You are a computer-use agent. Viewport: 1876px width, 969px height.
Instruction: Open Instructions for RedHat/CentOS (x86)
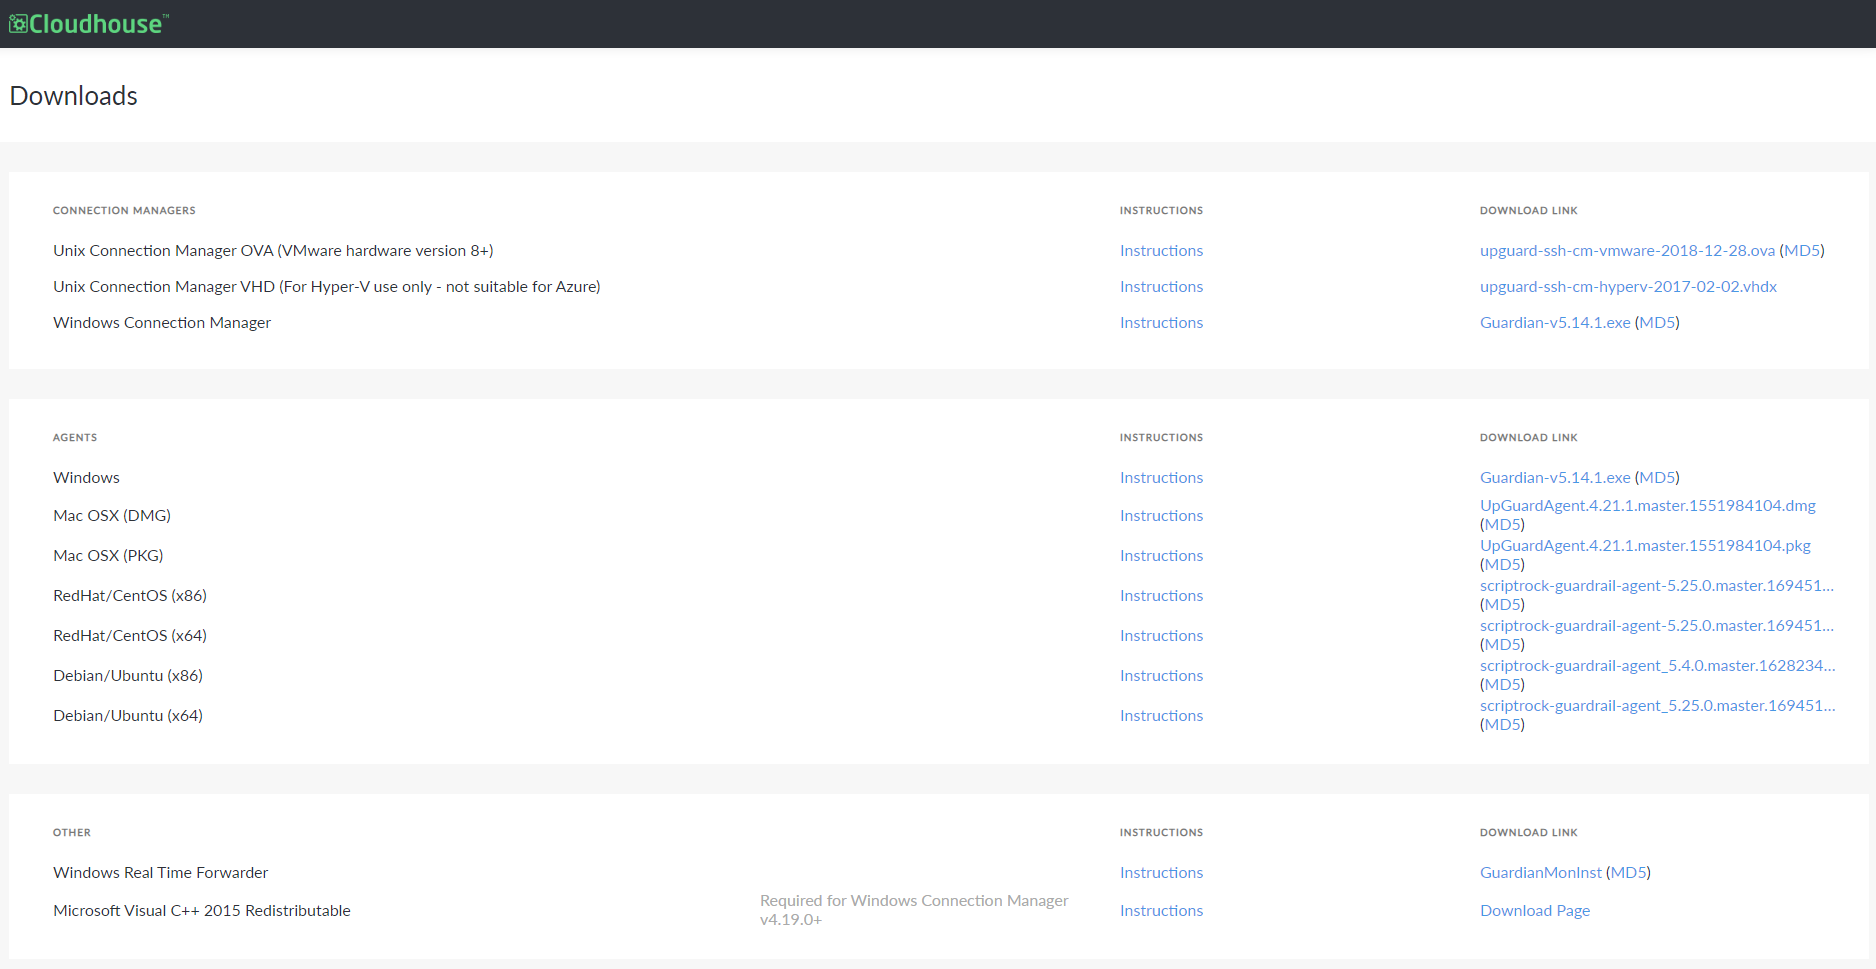pos(1161,596)
